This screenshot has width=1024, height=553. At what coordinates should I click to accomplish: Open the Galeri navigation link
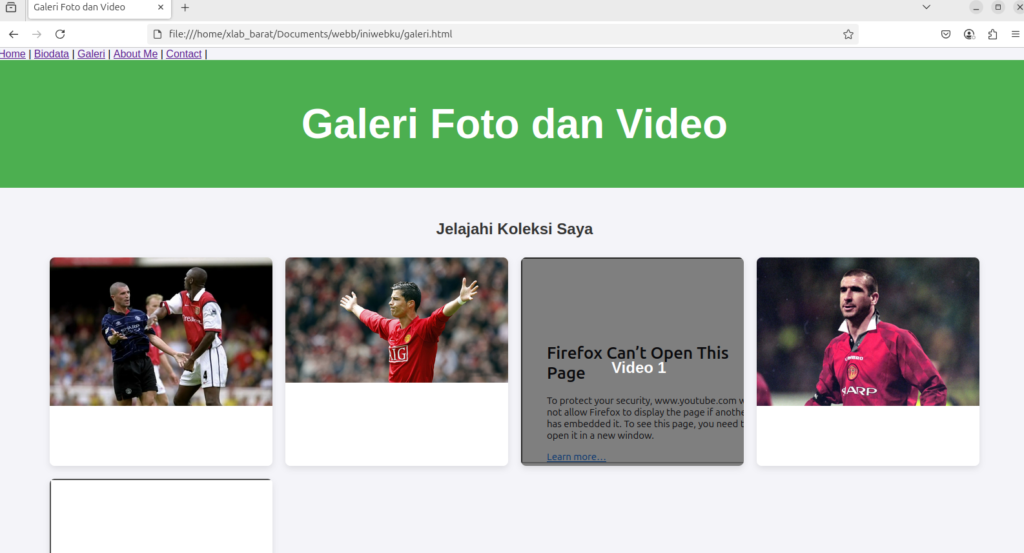coord(91,54)
